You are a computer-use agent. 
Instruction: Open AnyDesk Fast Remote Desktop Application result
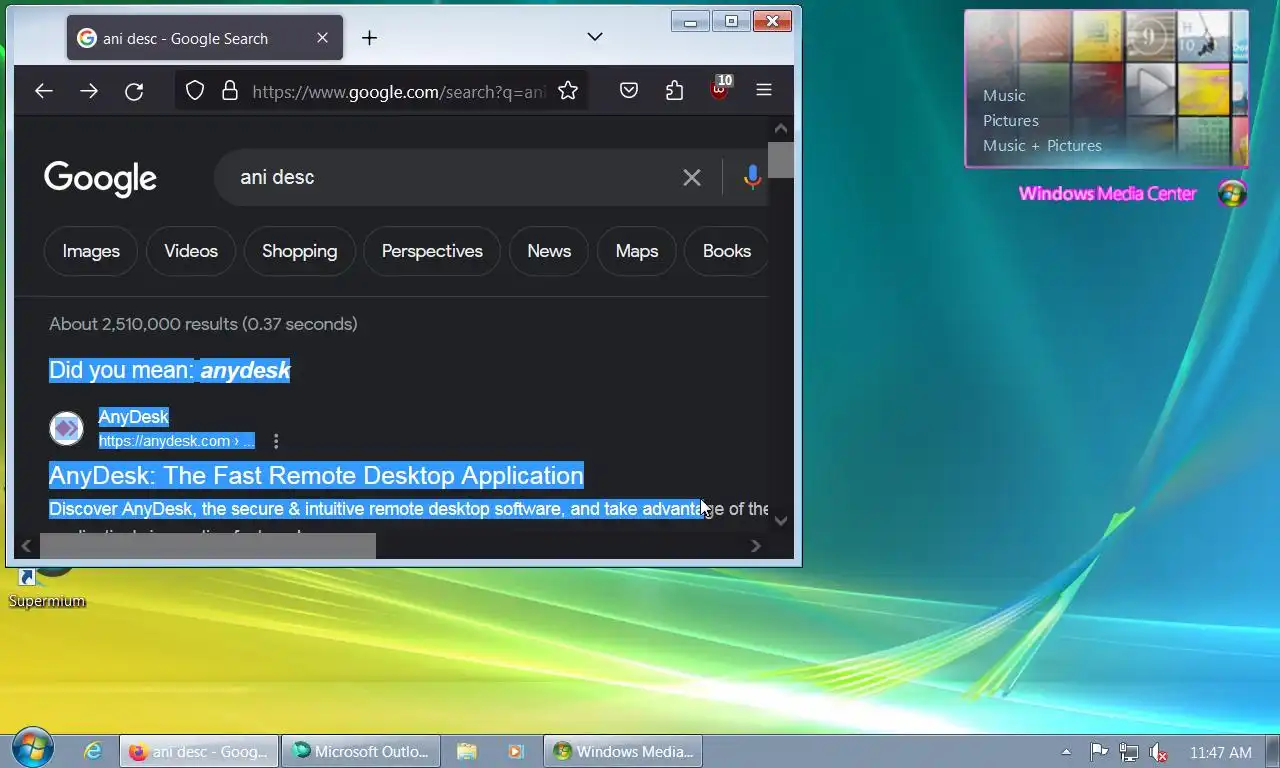(316, 475)
